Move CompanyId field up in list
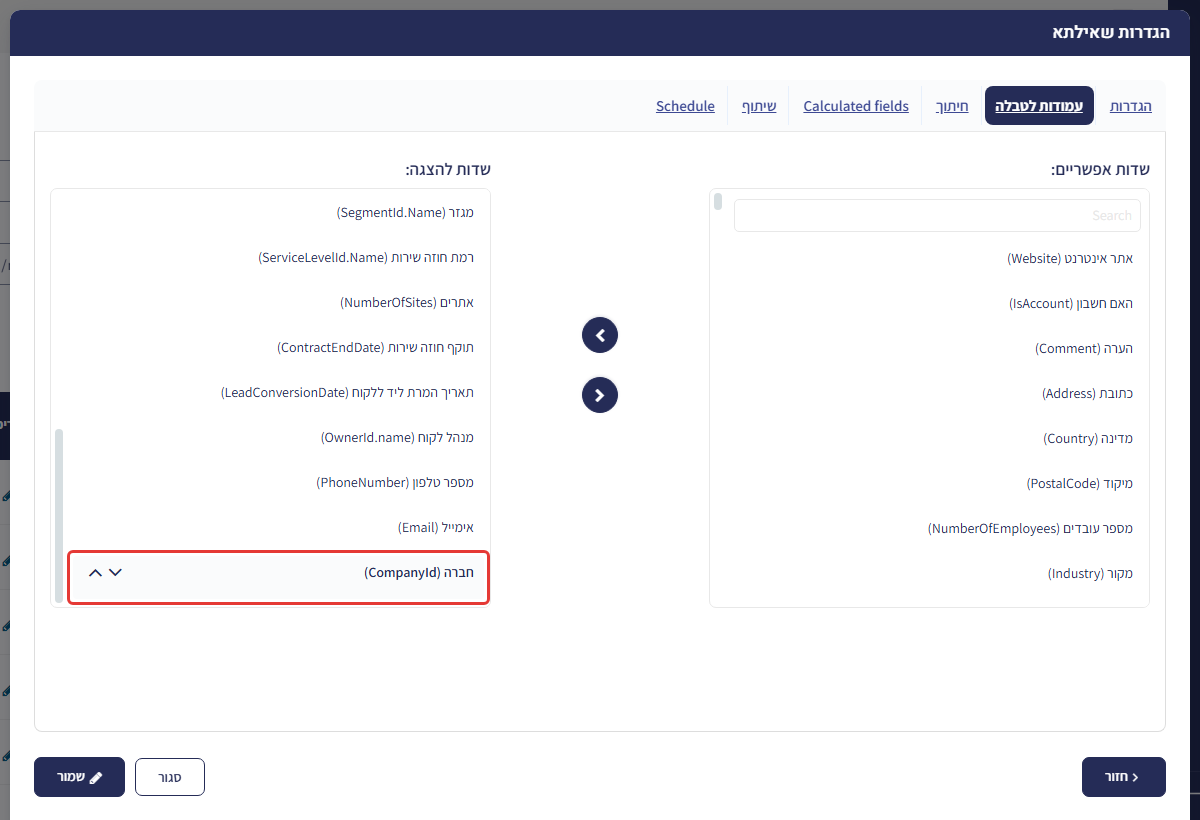Image resolution: width=1200 pixels, height=820 pixels. [x=95, y=573]
